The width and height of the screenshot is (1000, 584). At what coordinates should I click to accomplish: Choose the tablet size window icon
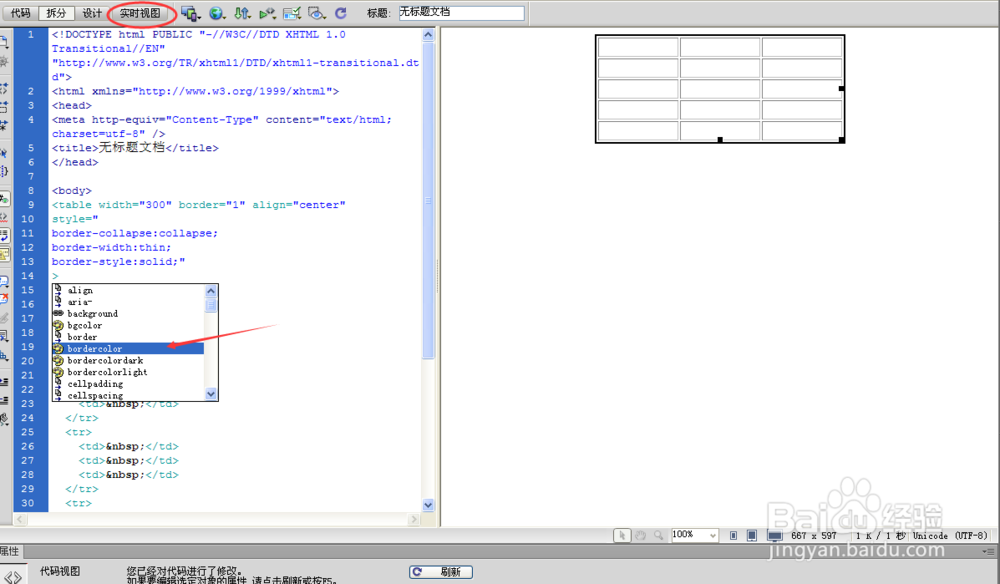[x=752, y=536]
